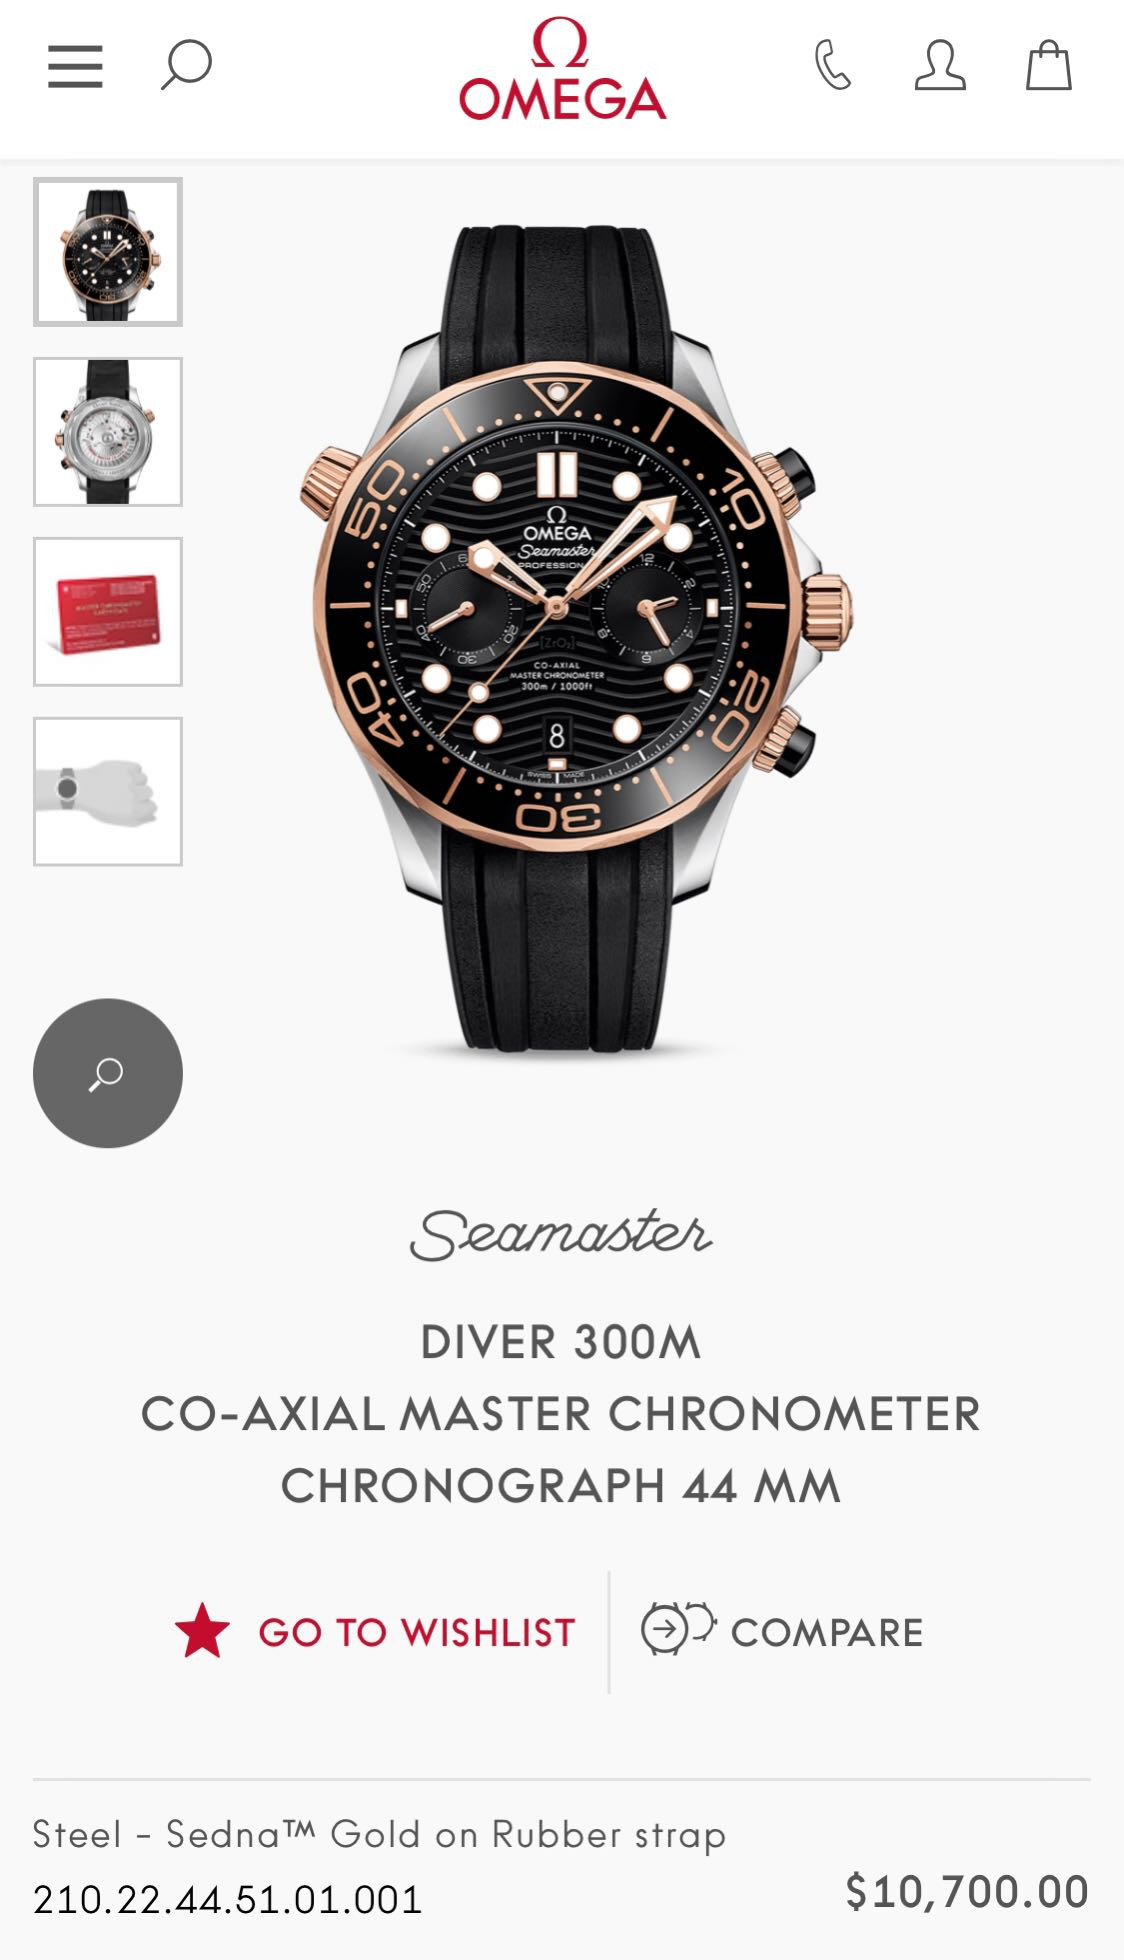
Task: Click the compare watches icon
Action: (678, 1629)
